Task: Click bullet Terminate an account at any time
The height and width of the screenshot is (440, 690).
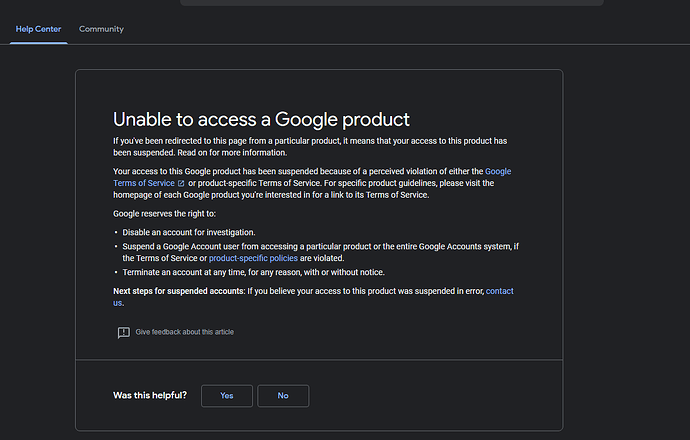Action: point(253,272)
